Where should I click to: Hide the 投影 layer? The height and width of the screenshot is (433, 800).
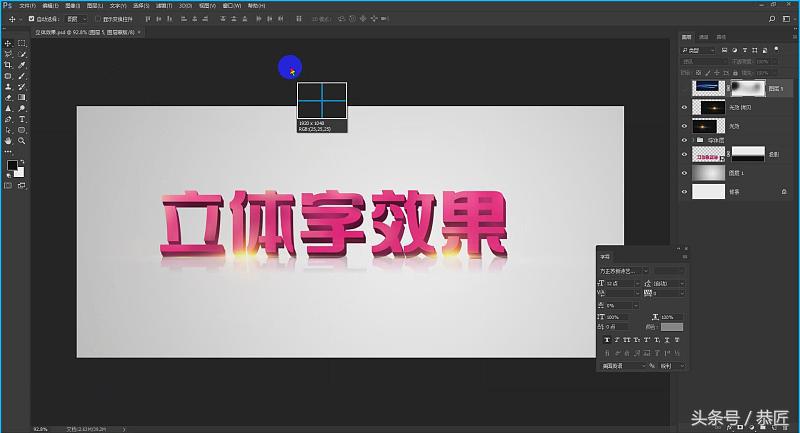[684, 154]
